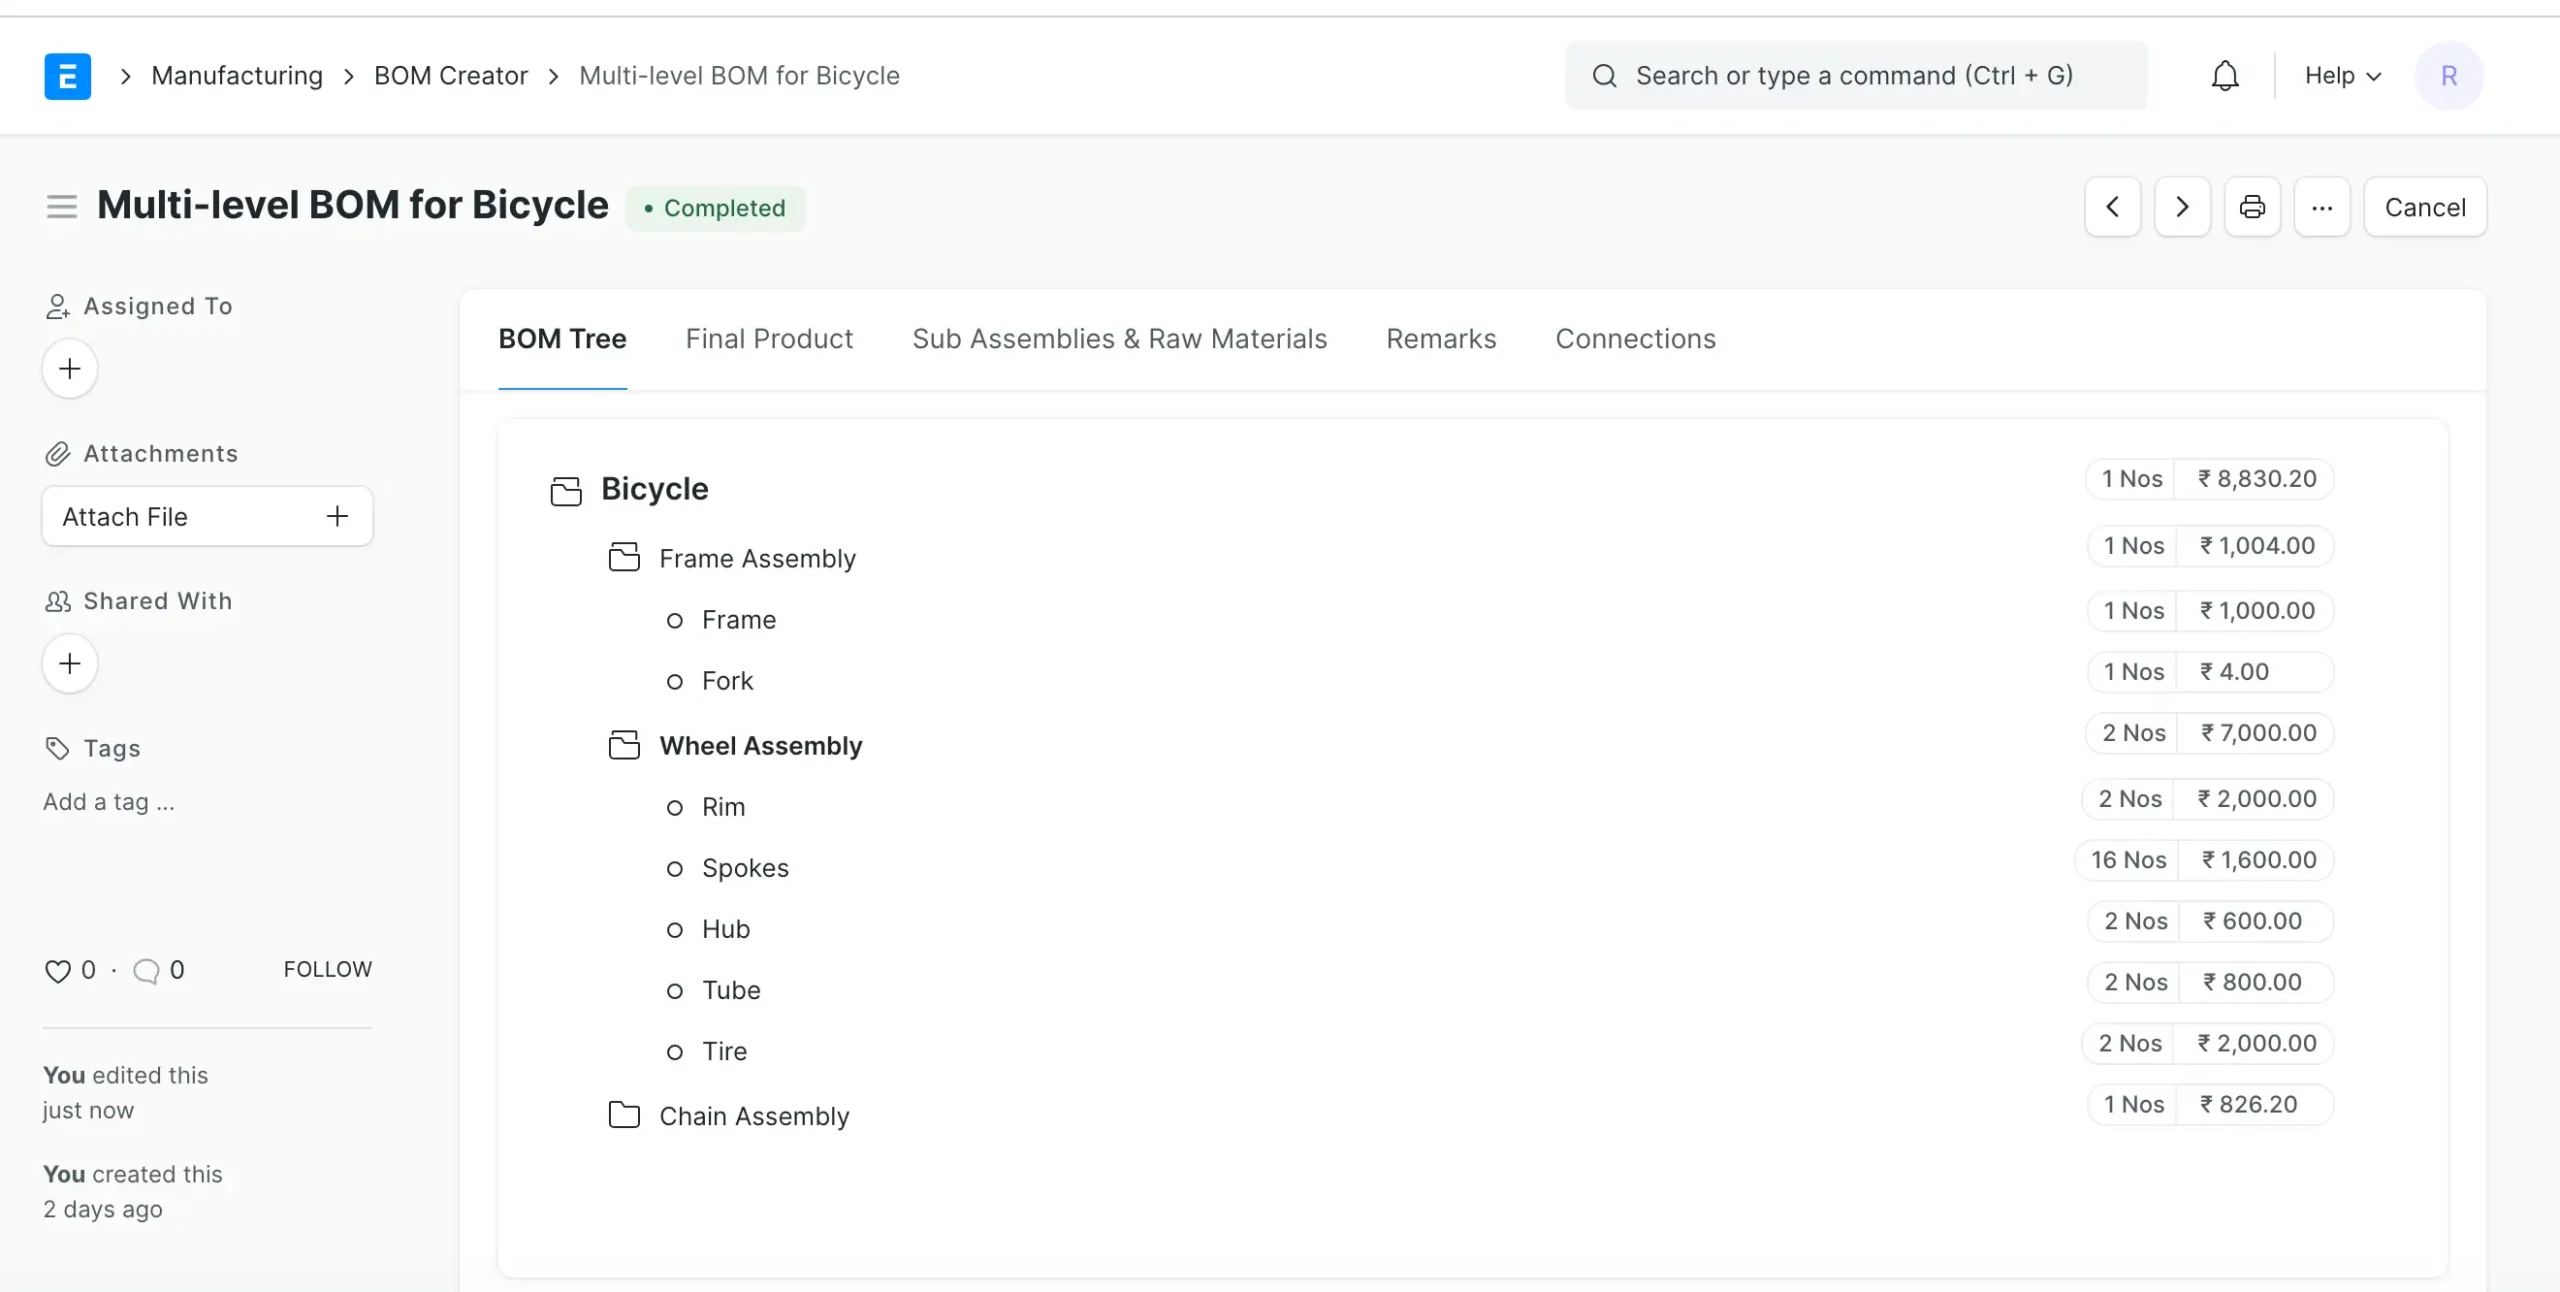Open the more options ellipsis menu
The image size is (2560, 1292).
click(2322, 207)
